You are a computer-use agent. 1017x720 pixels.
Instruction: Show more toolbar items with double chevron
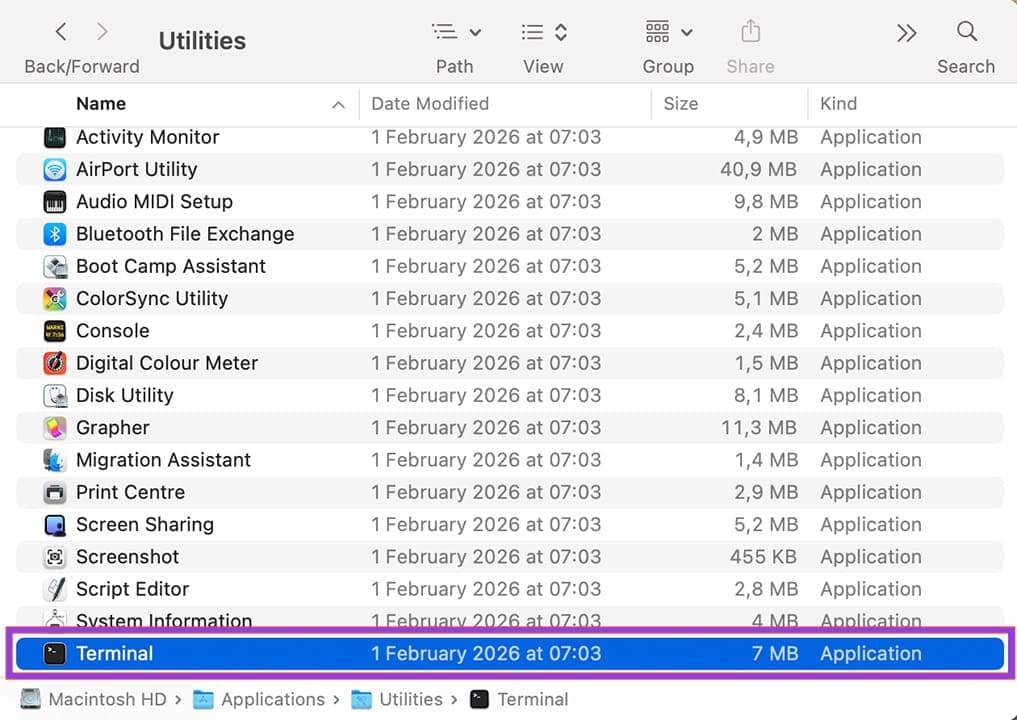(x=906, y=32)
